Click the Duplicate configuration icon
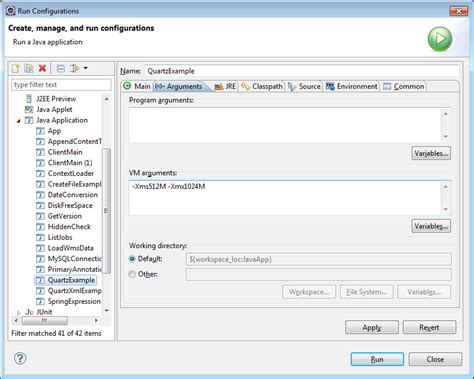Viewport: 474px width, 379px height. click(x=29, y=69)
